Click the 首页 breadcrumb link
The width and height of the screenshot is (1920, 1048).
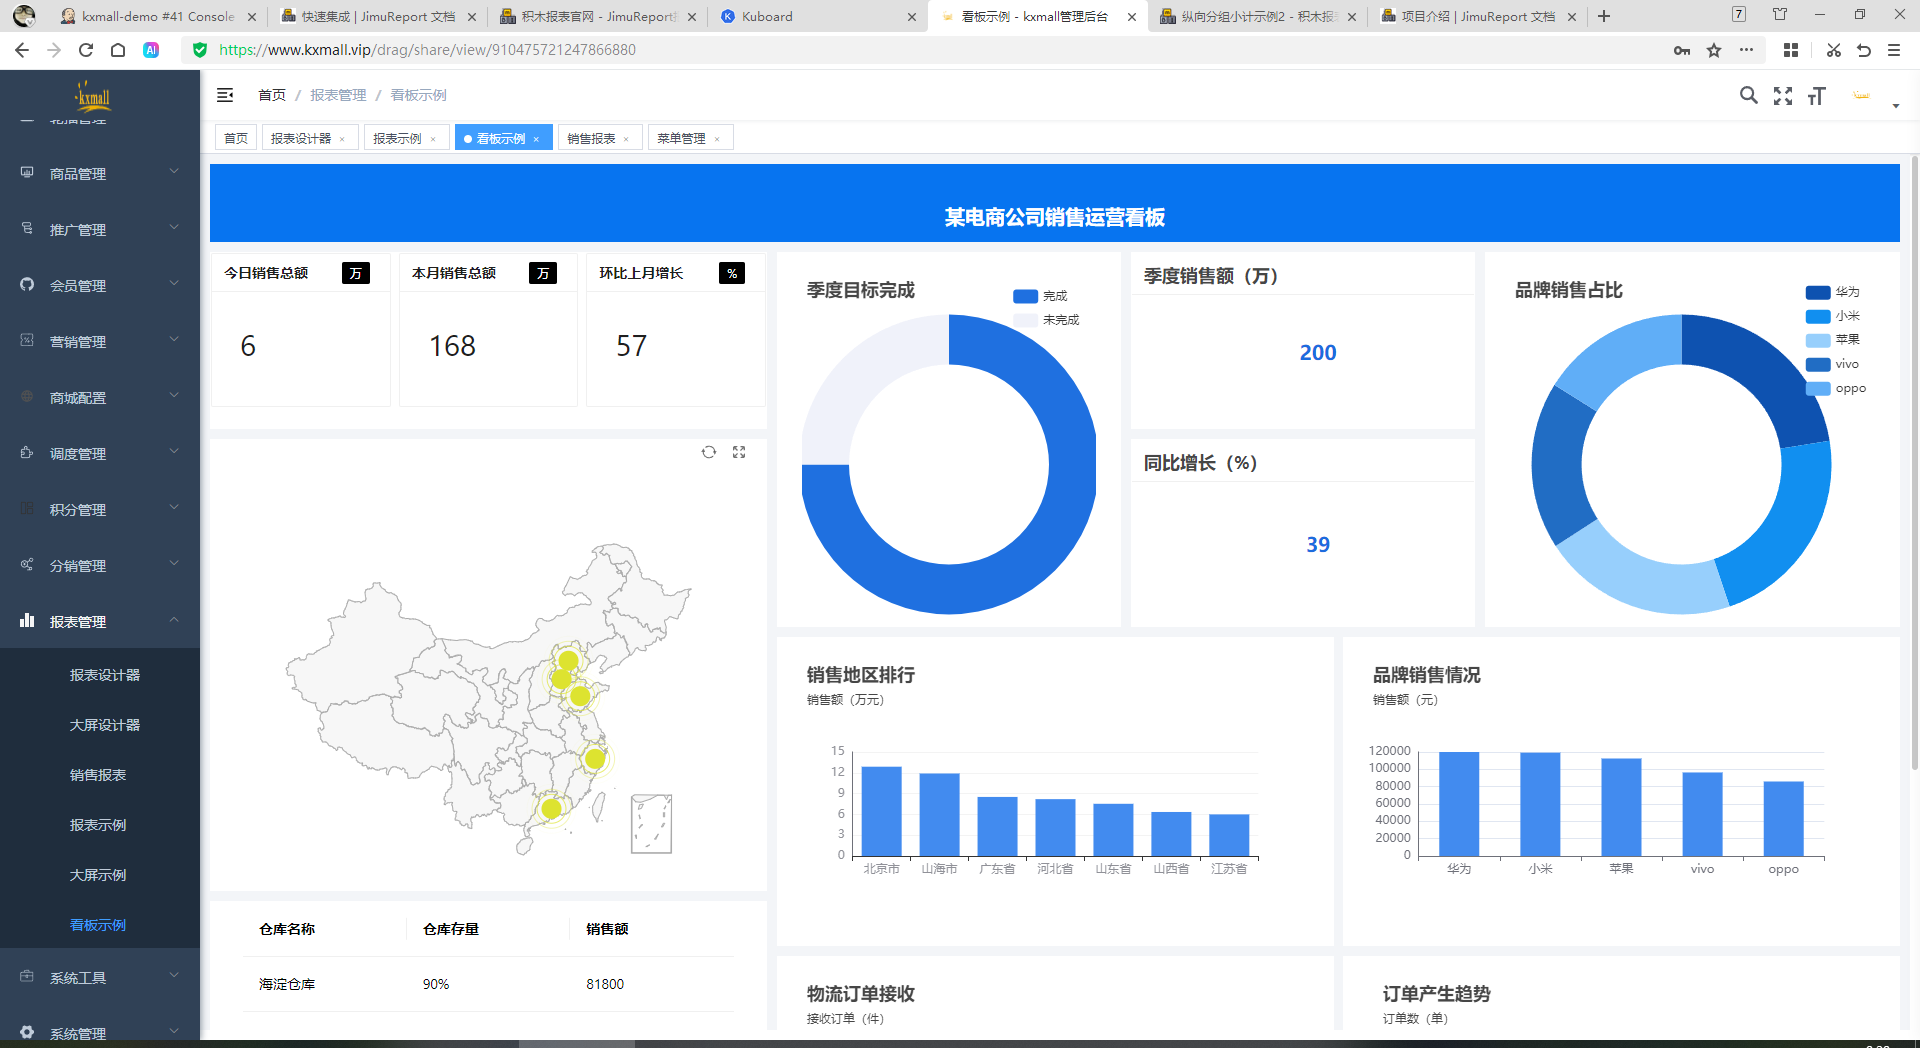pos(272,95)
